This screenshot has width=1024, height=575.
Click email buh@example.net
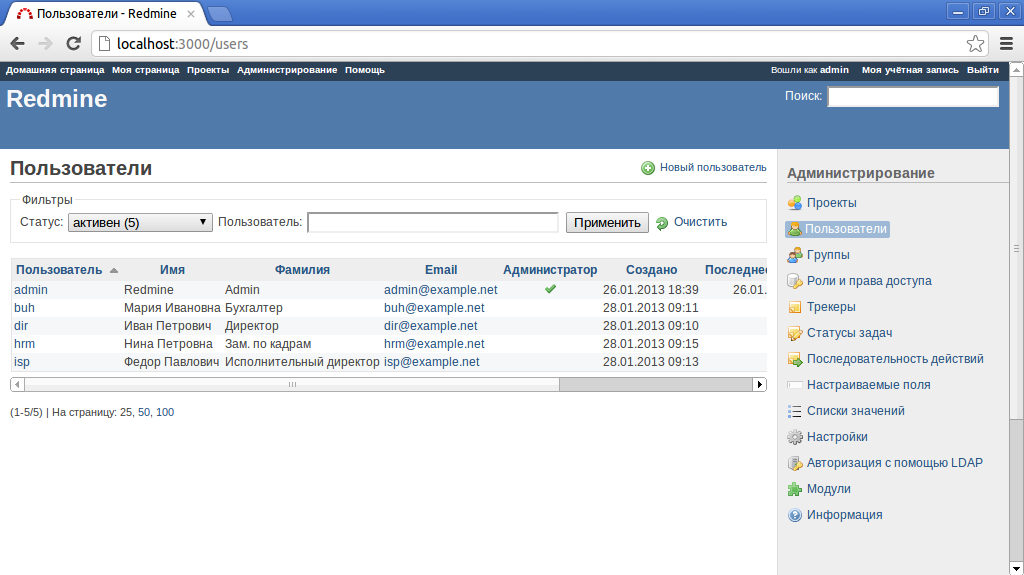(434, 308)
